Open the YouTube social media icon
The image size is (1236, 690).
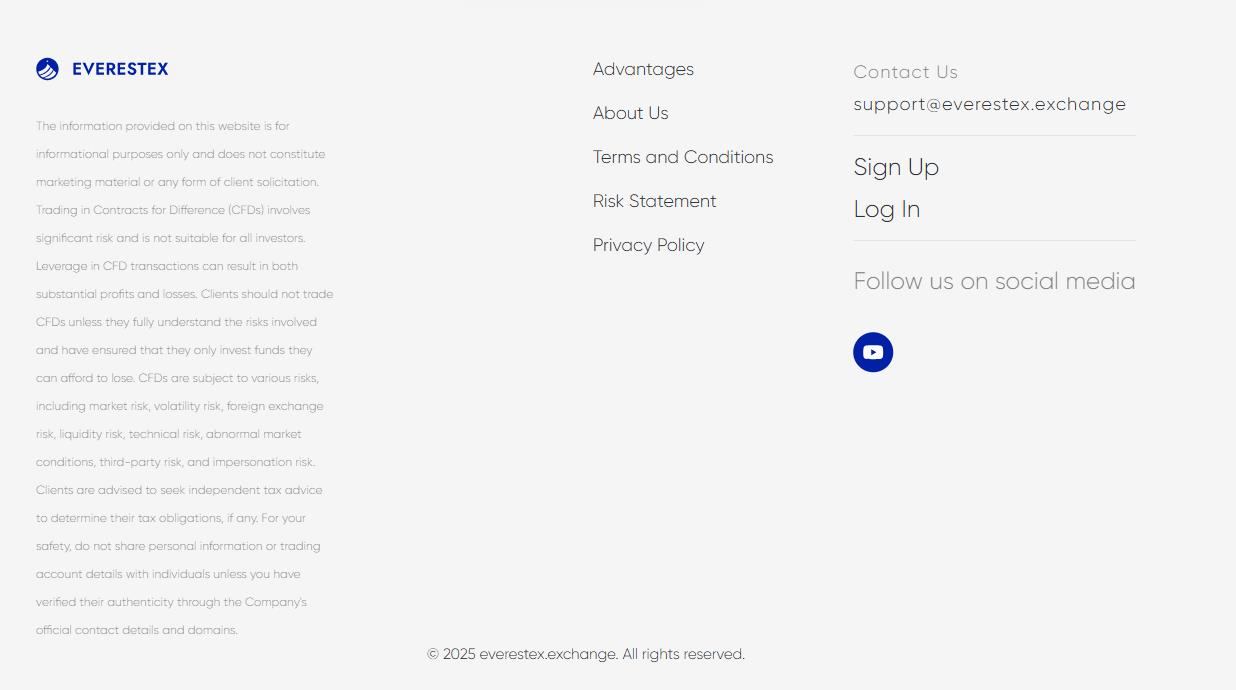point(873,352)
